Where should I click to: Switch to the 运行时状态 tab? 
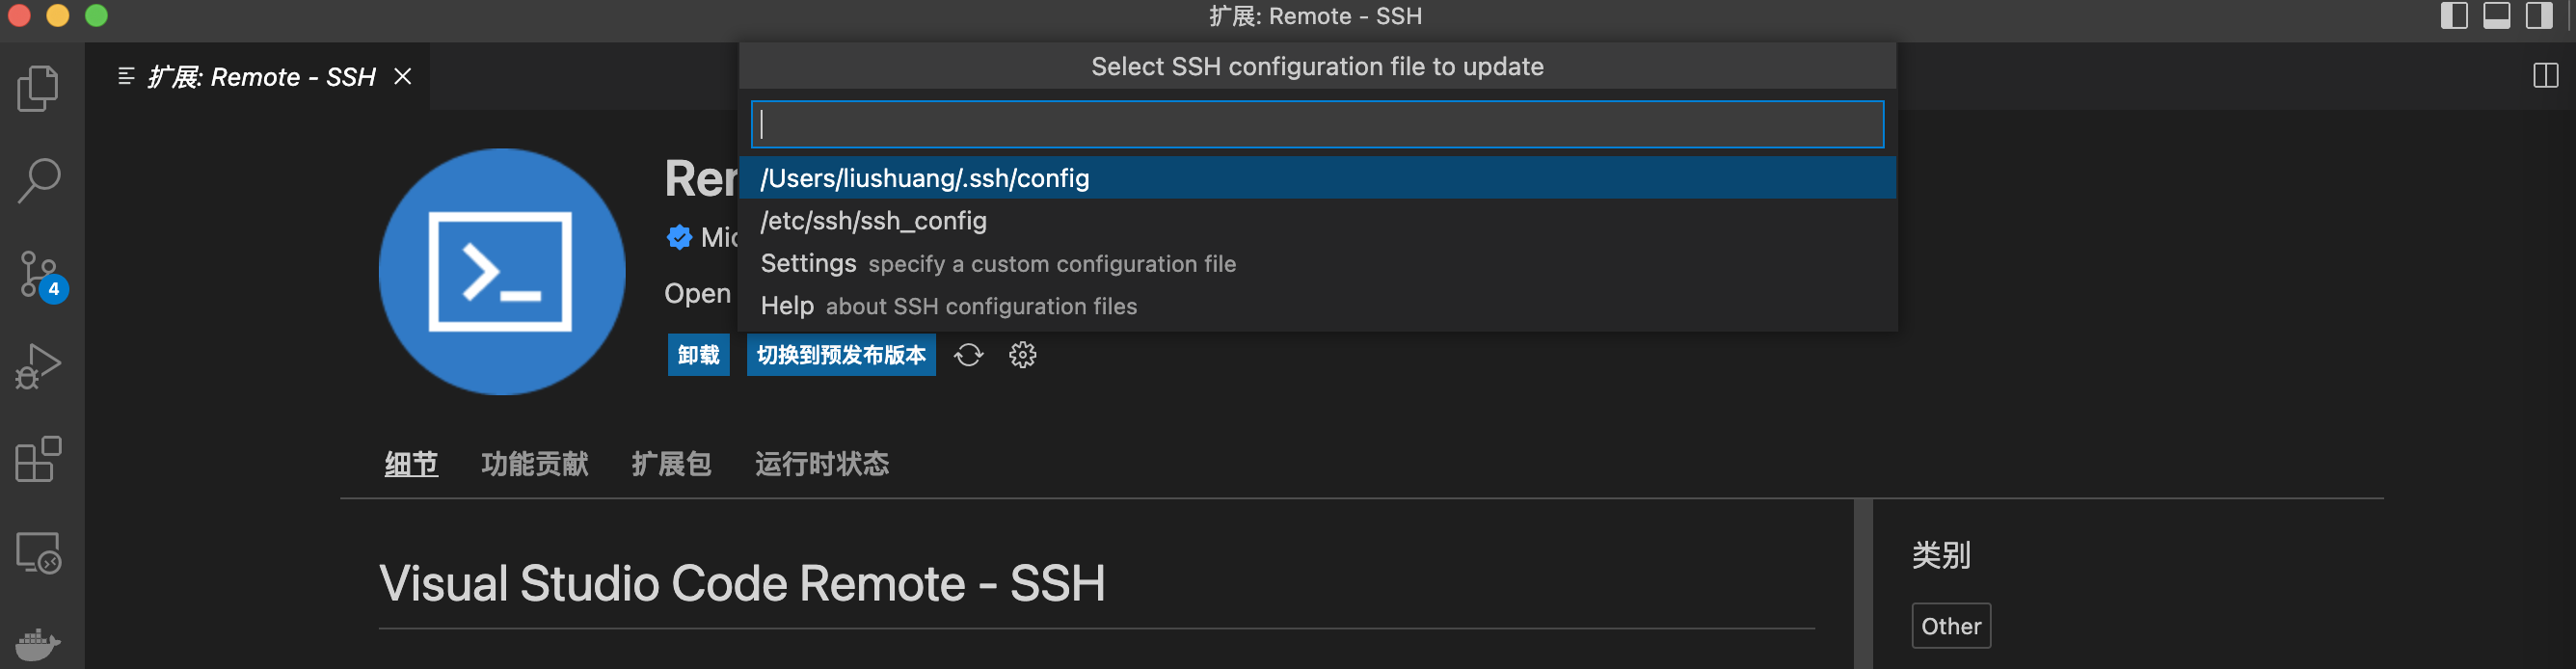(821, 464)
